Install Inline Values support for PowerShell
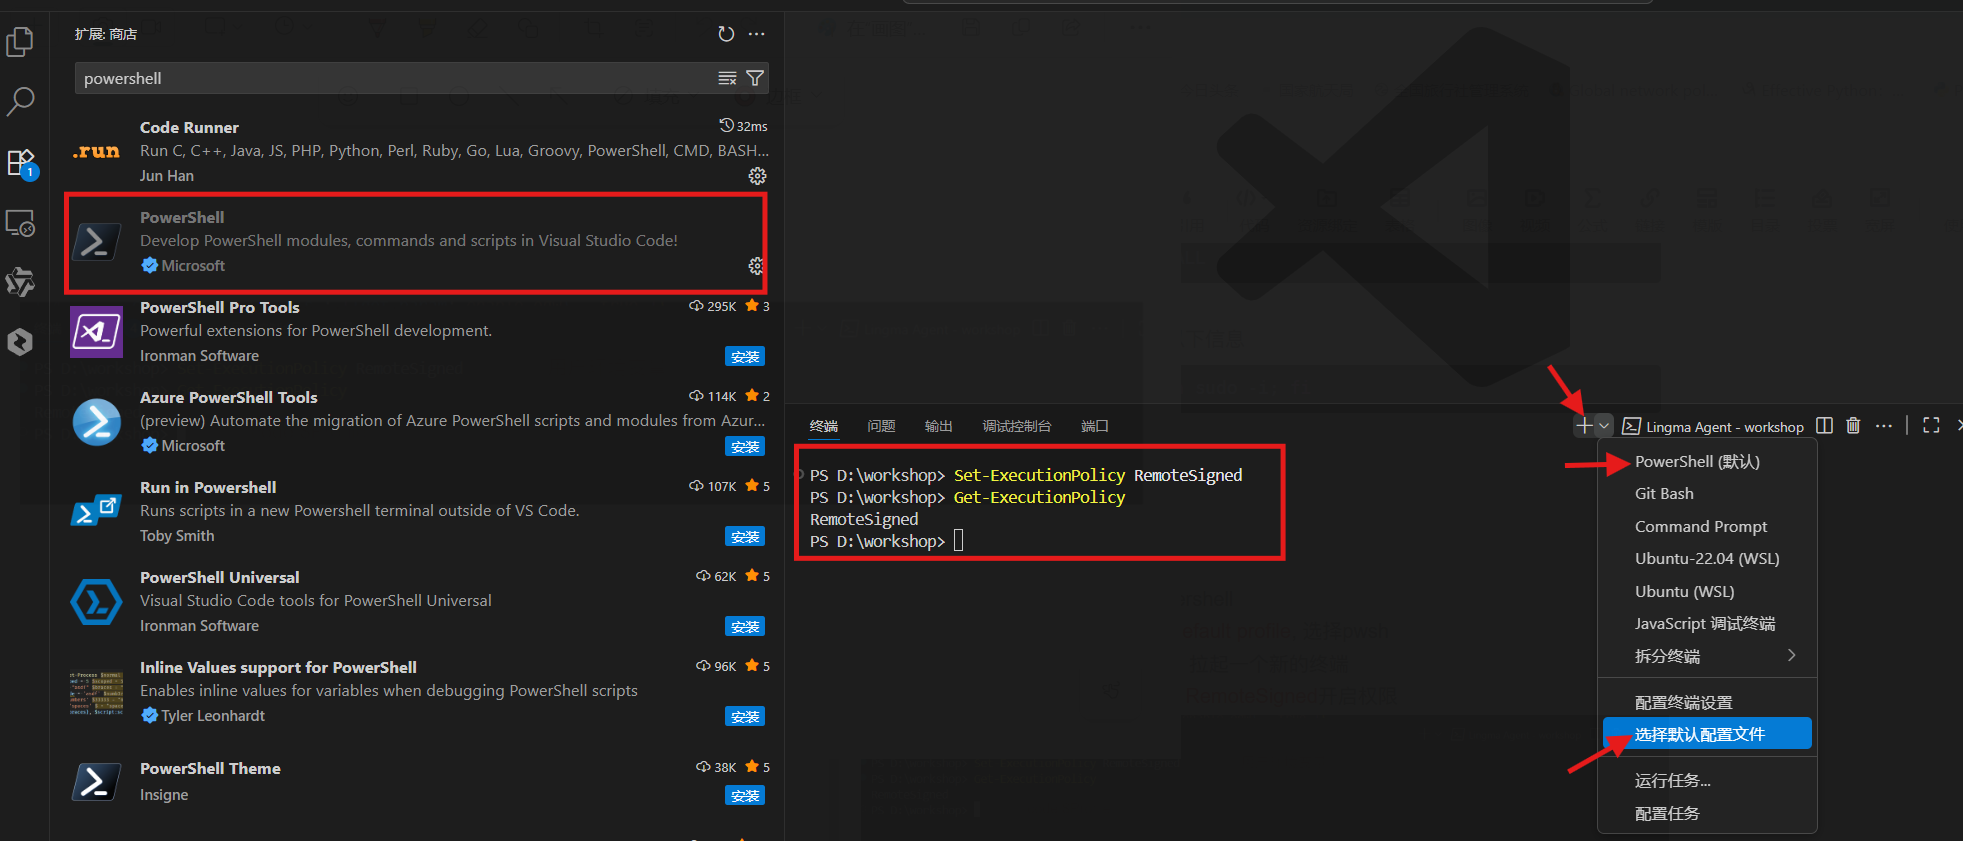Image resolution: width=1963 pixels, height=841 pixels. point(745,716)
